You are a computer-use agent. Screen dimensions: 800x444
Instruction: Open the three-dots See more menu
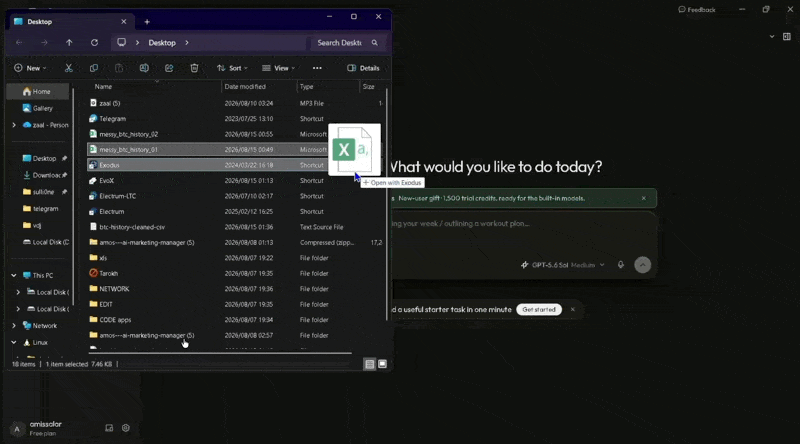point(317,68)
